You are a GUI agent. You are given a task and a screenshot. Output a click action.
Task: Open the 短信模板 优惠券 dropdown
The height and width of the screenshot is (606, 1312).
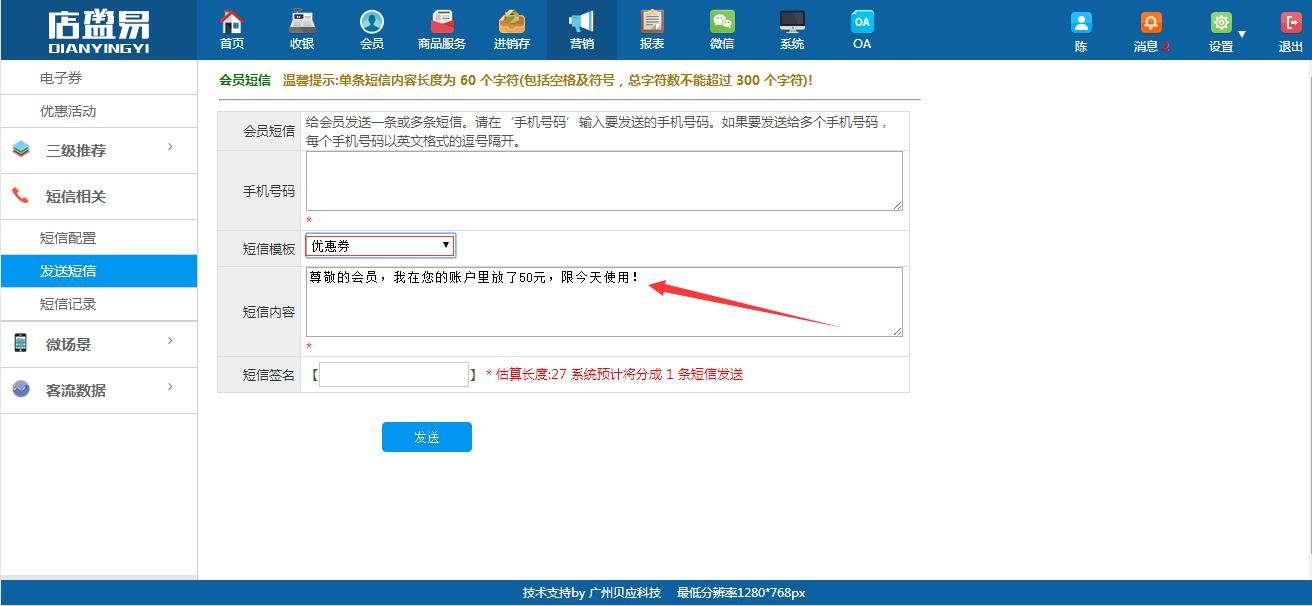(380, 245)
